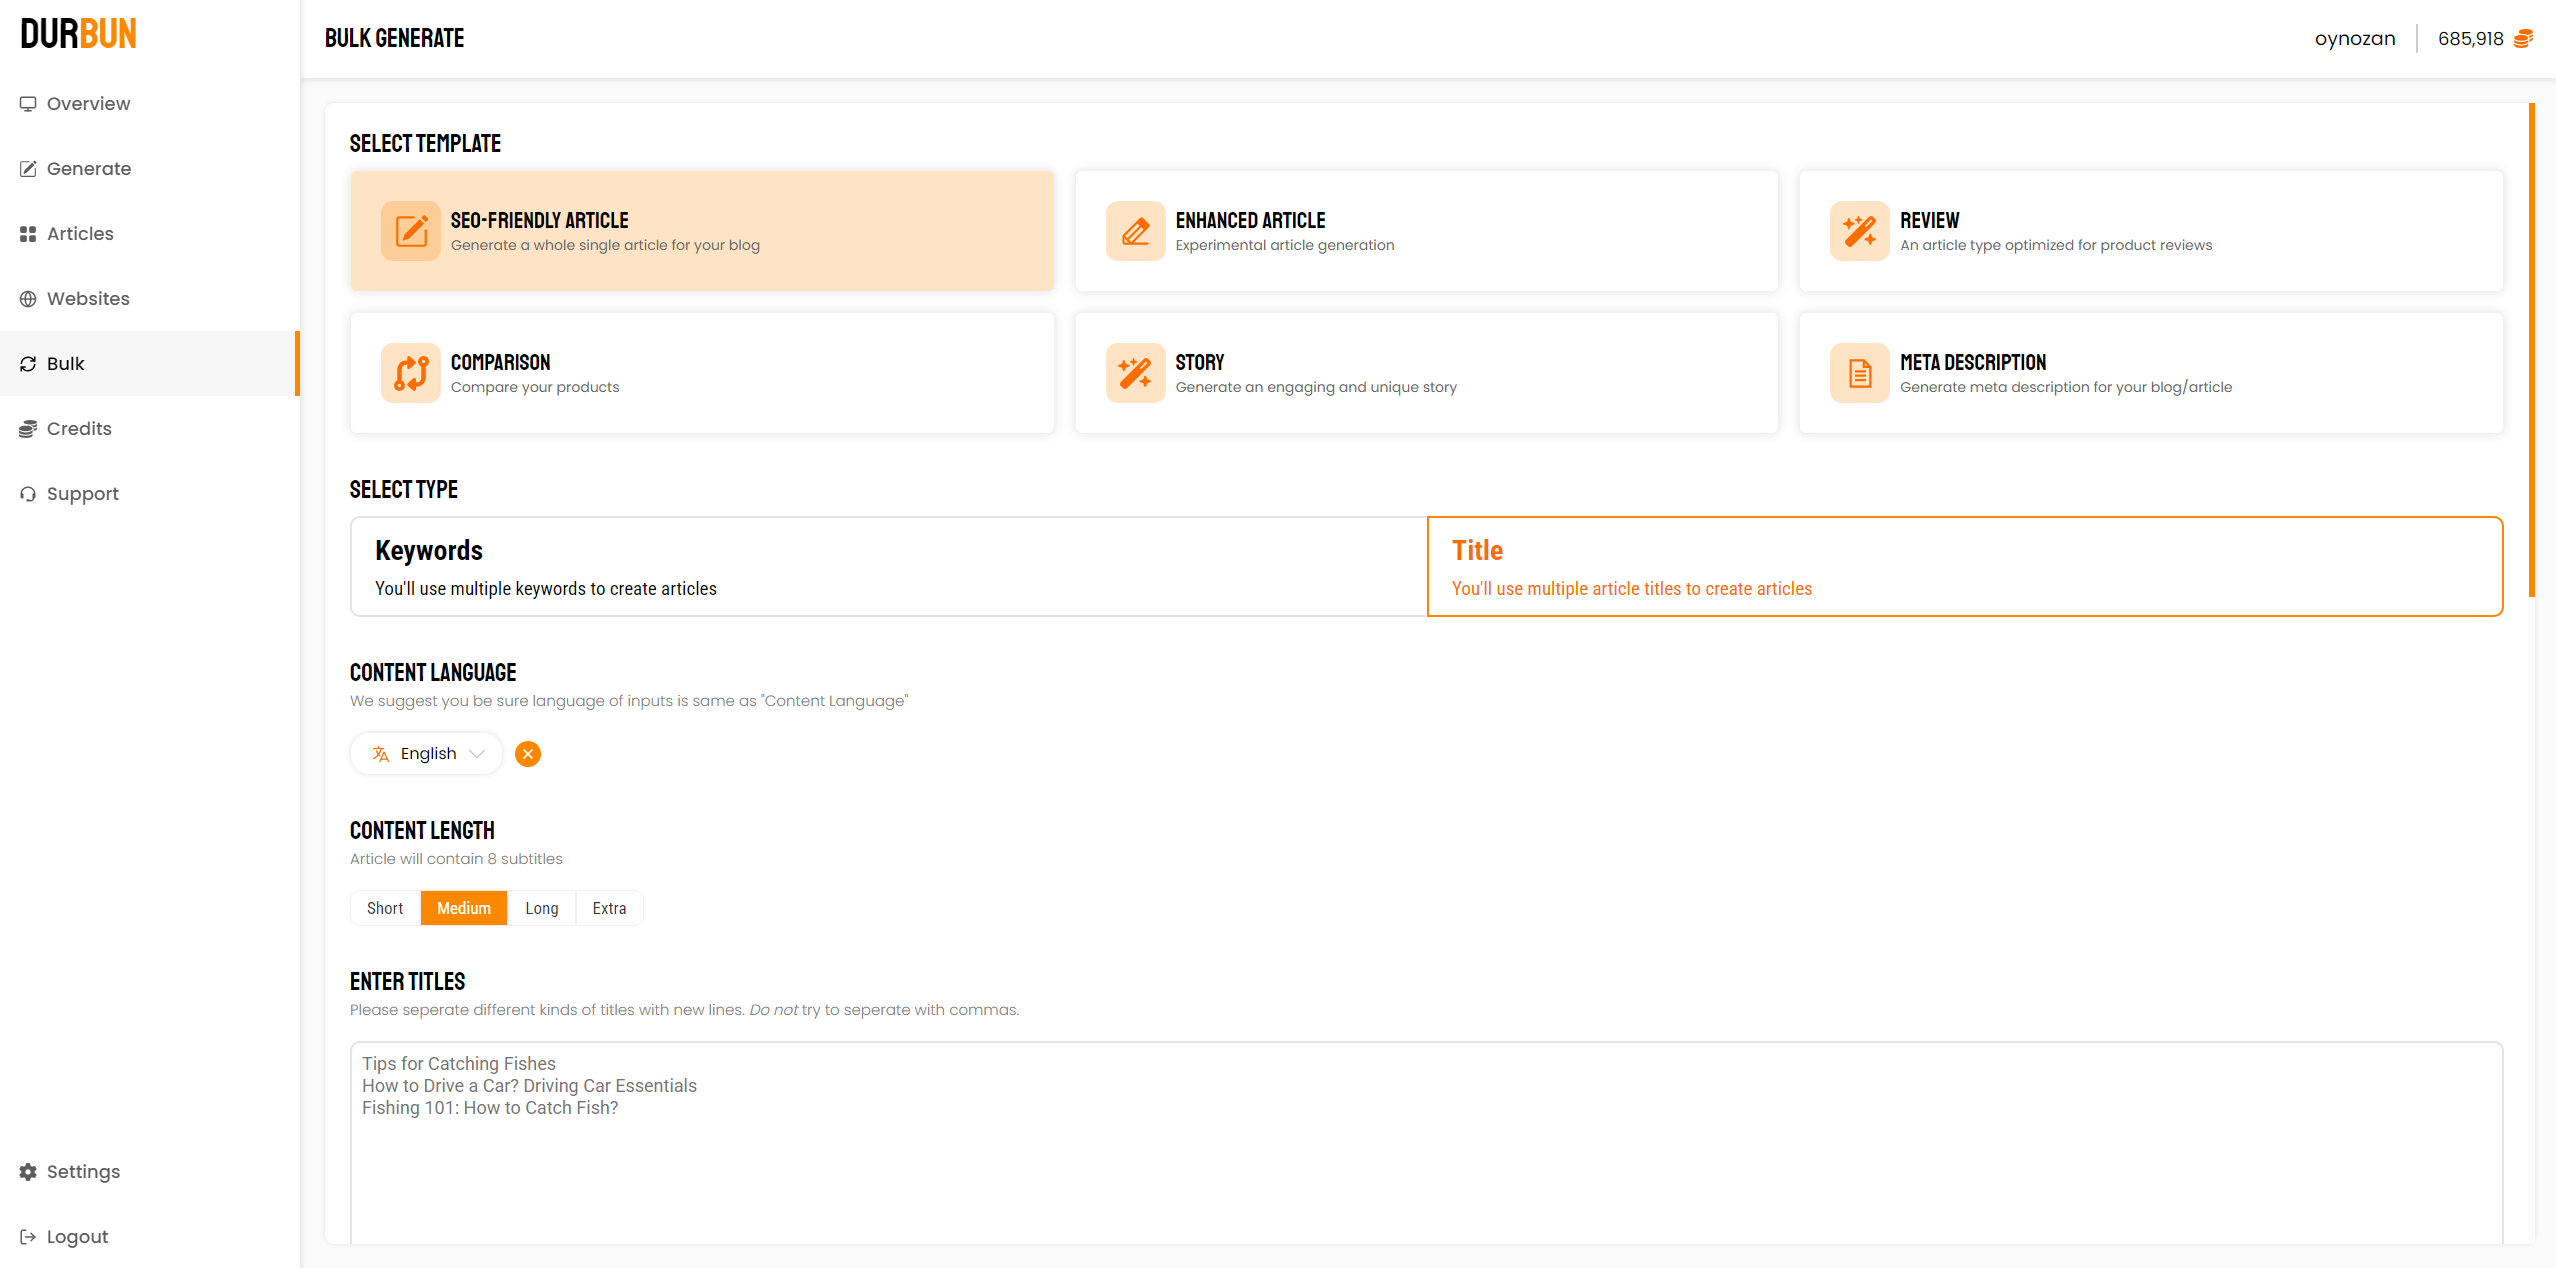Select the Keywords type option
Screen dimensions: 2556x1268
coord(888,567)
